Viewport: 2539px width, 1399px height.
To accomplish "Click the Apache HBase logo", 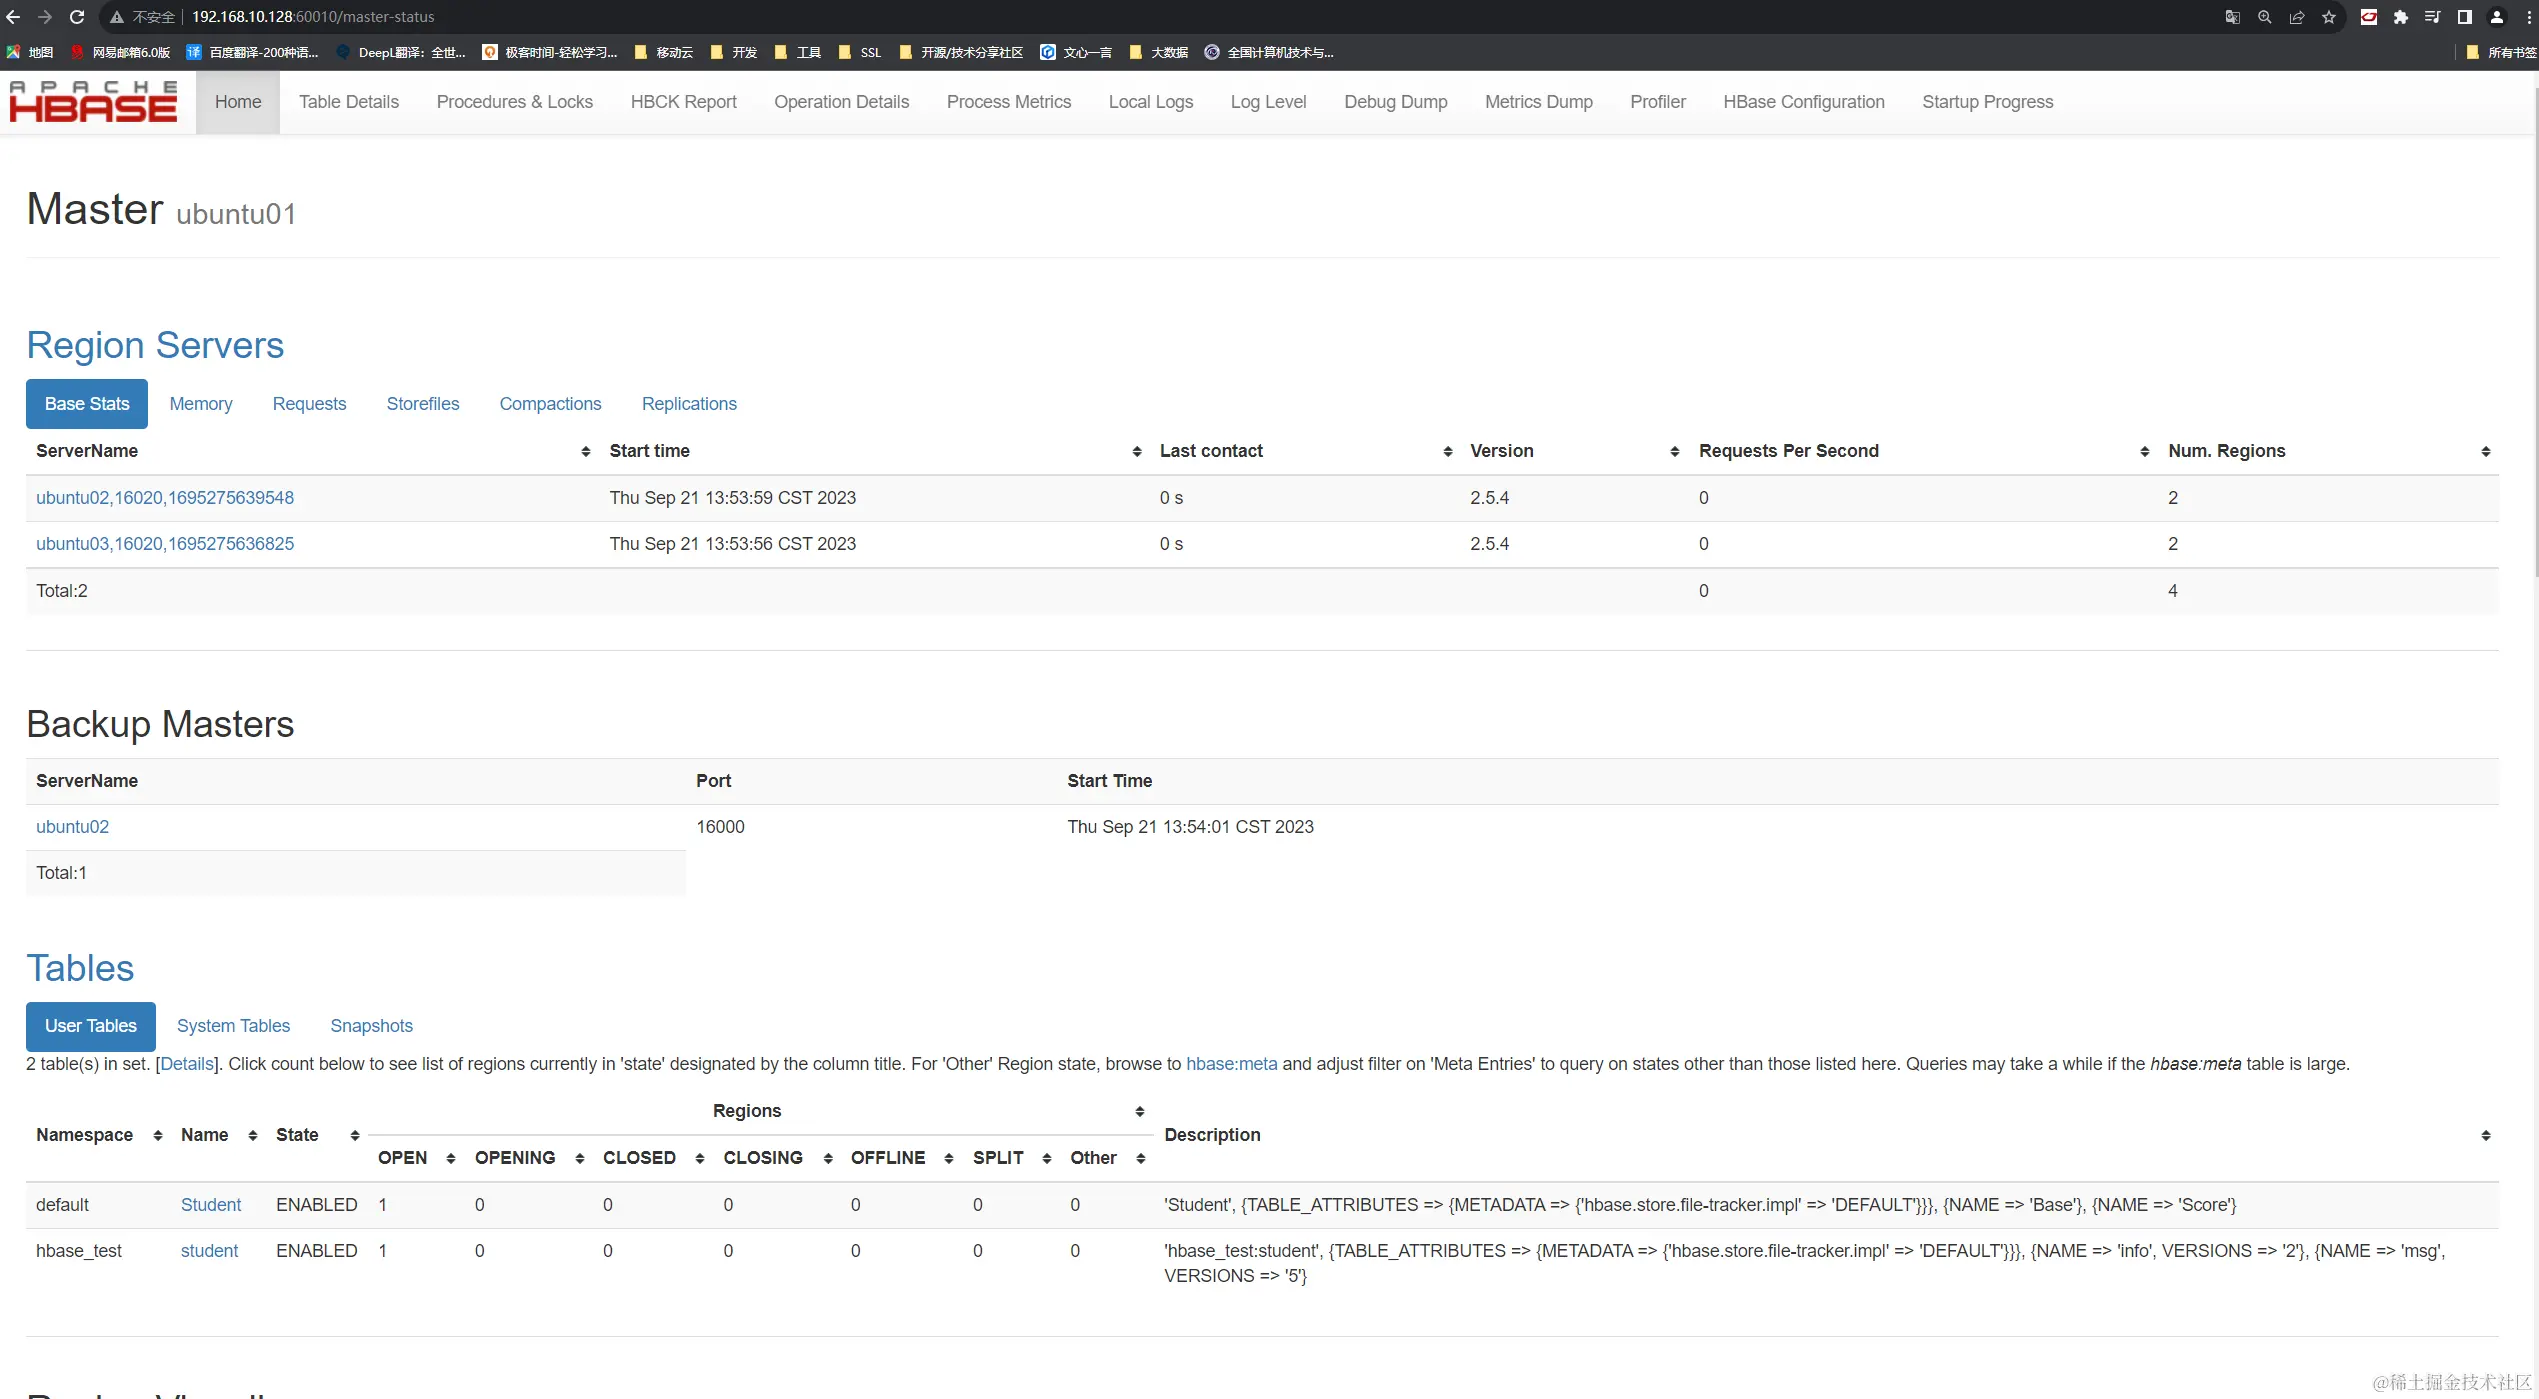I will [x=93, y=102].
